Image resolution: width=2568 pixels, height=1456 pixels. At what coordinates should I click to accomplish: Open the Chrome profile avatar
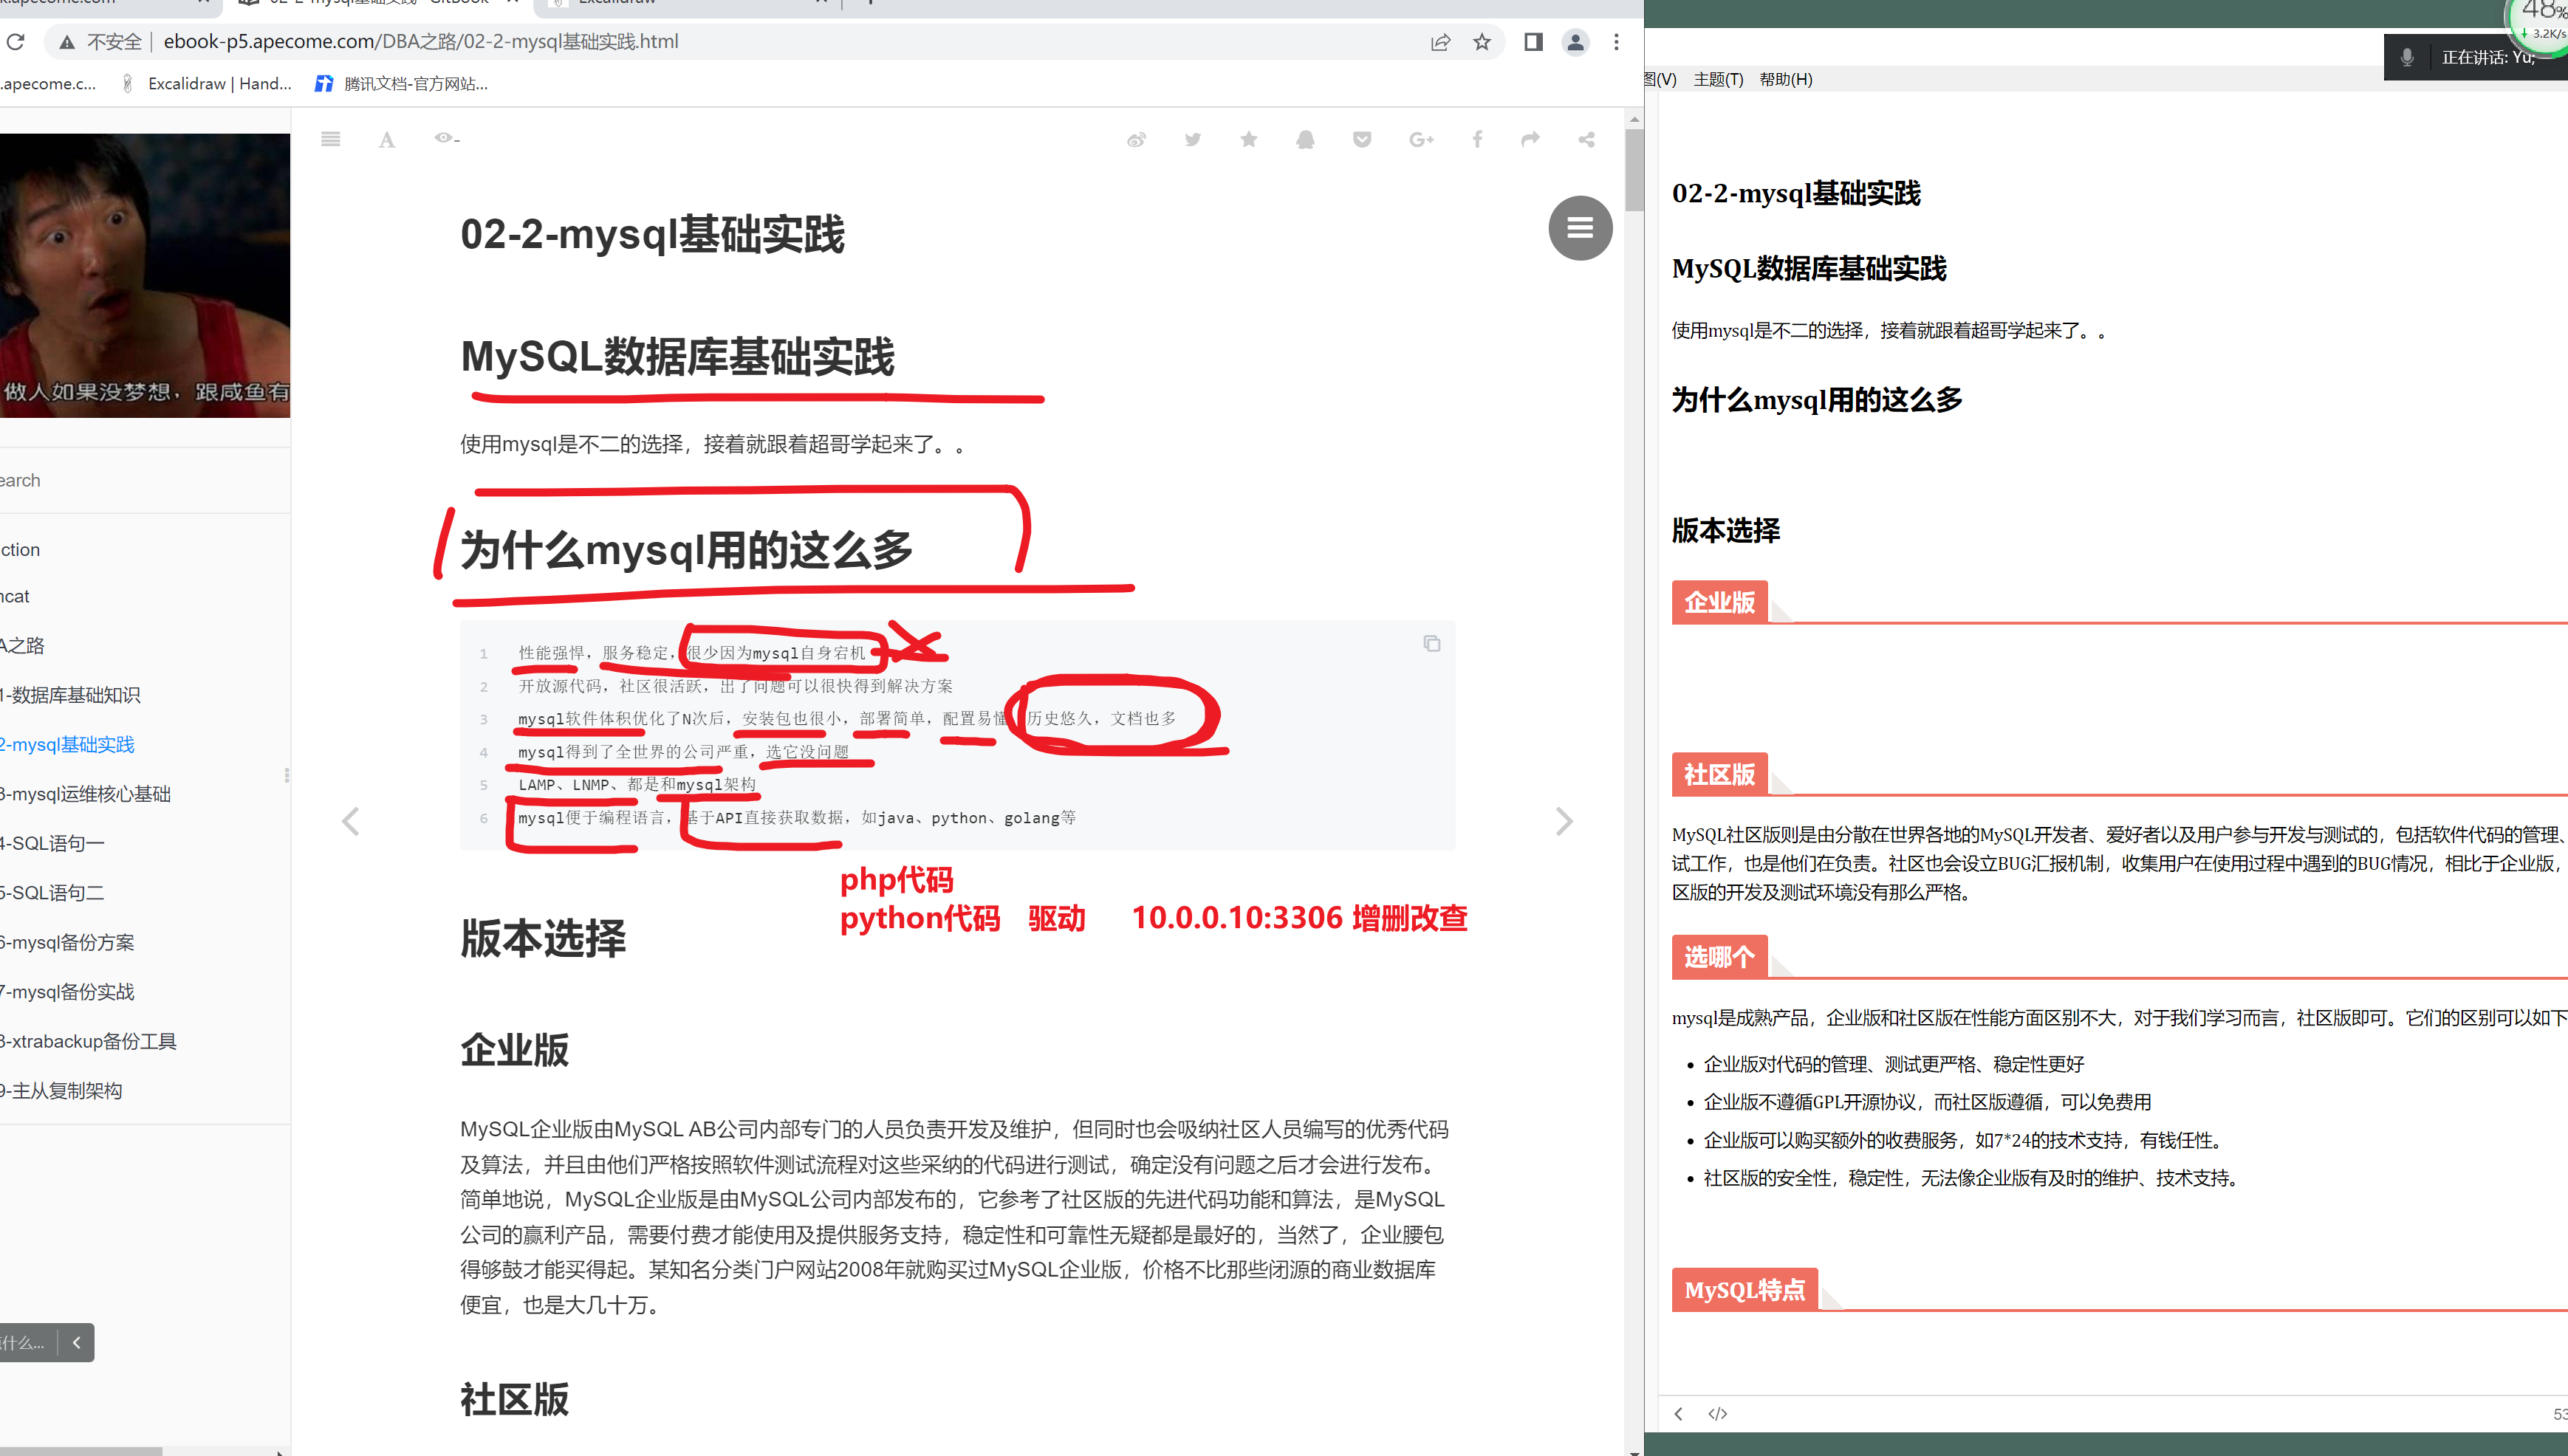pyautogui.click(x=1575, y=42)
